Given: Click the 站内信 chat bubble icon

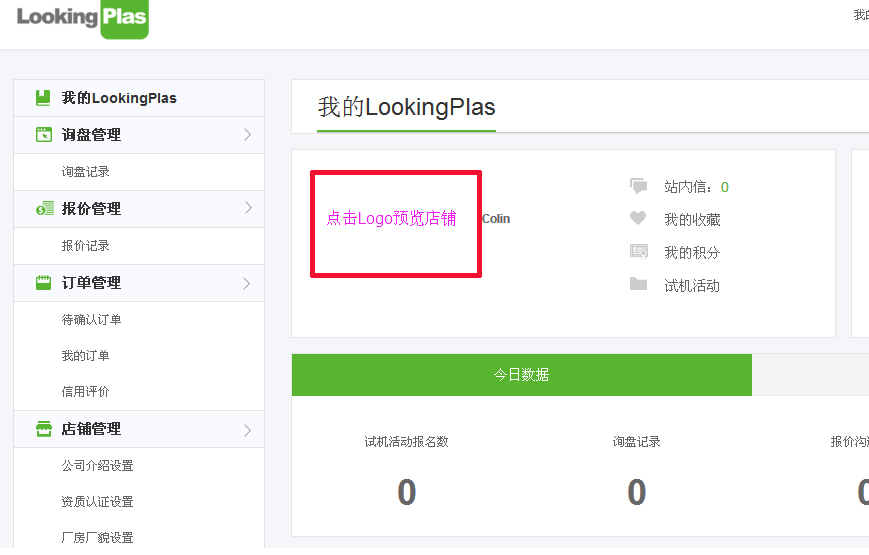Looking at the screenshot, I should (x=638, y=186).
